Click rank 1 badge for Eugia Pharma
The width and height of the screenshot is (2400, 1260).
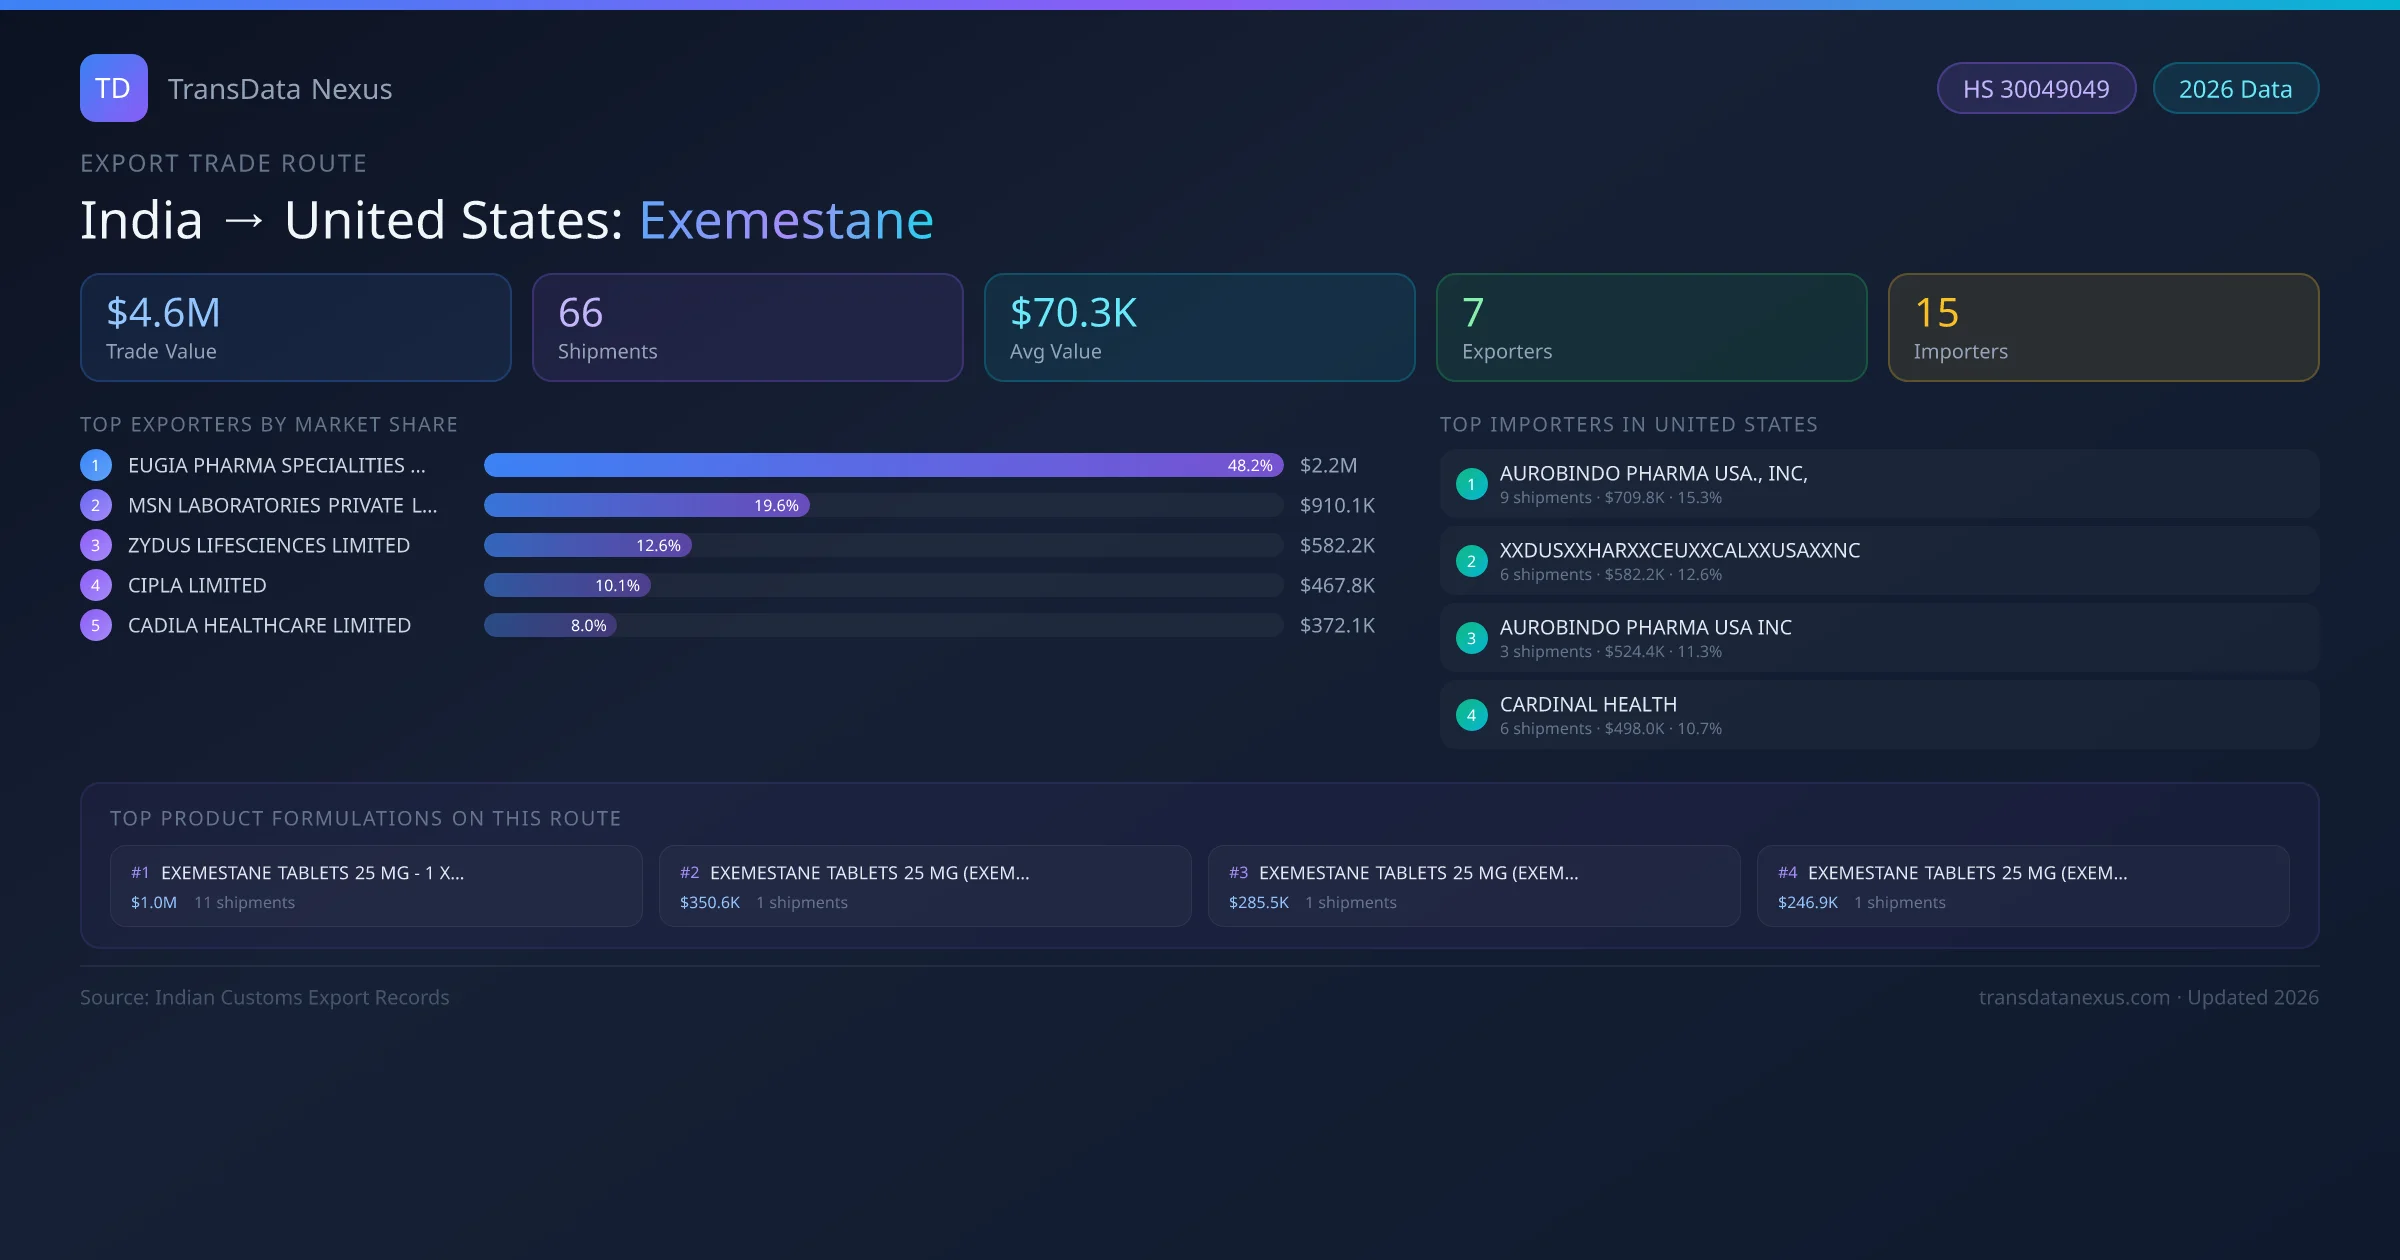96,465
